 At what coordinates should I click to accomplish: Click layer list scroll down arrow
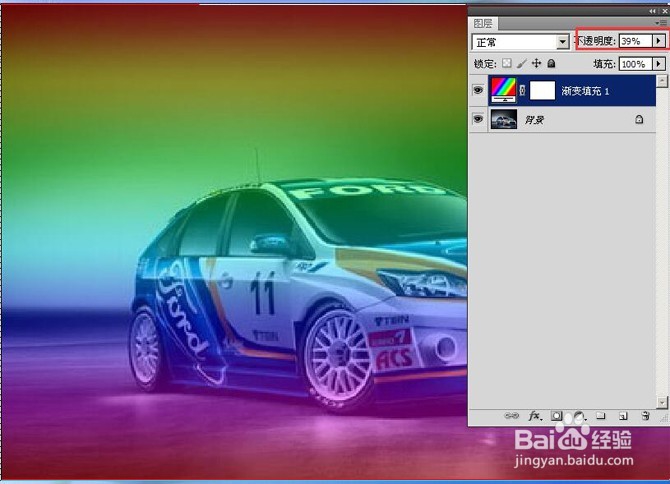(662, 402)
